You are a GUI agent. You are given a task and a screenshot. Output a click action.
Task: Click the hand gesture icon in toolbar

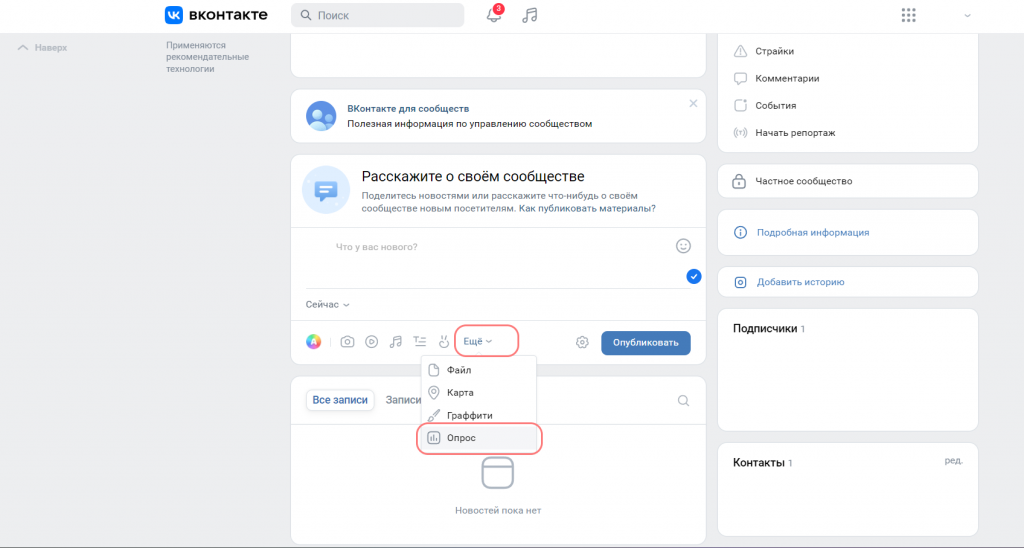click(444, 342)
